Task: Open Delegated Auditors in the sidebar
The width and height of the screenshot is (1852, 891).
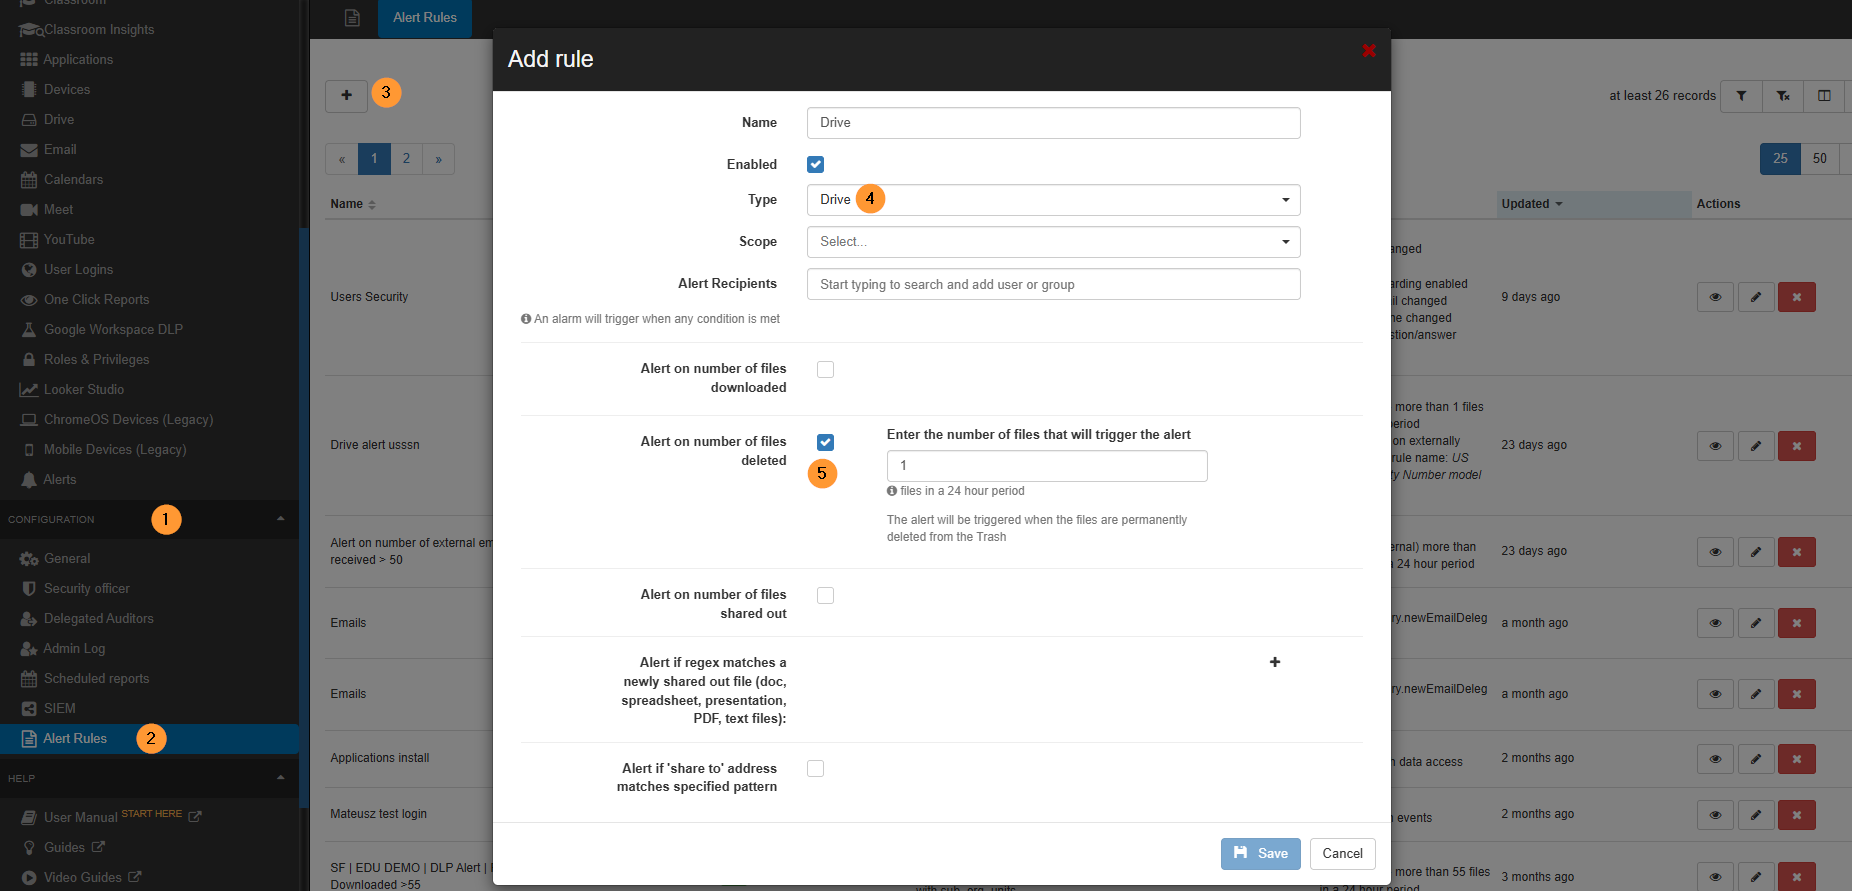Action: click(99, 619)
